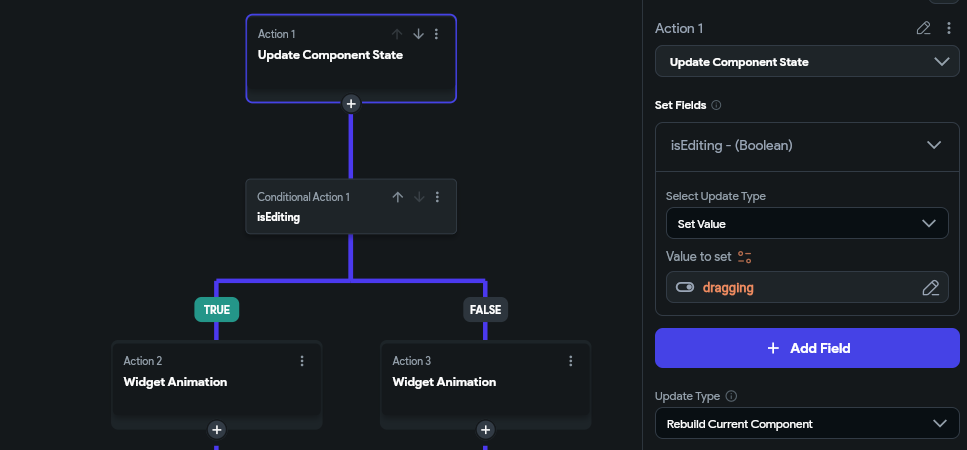
Task: Move Conditional Action 1 down
Action: pyautogui.click(x=419, y=197)
